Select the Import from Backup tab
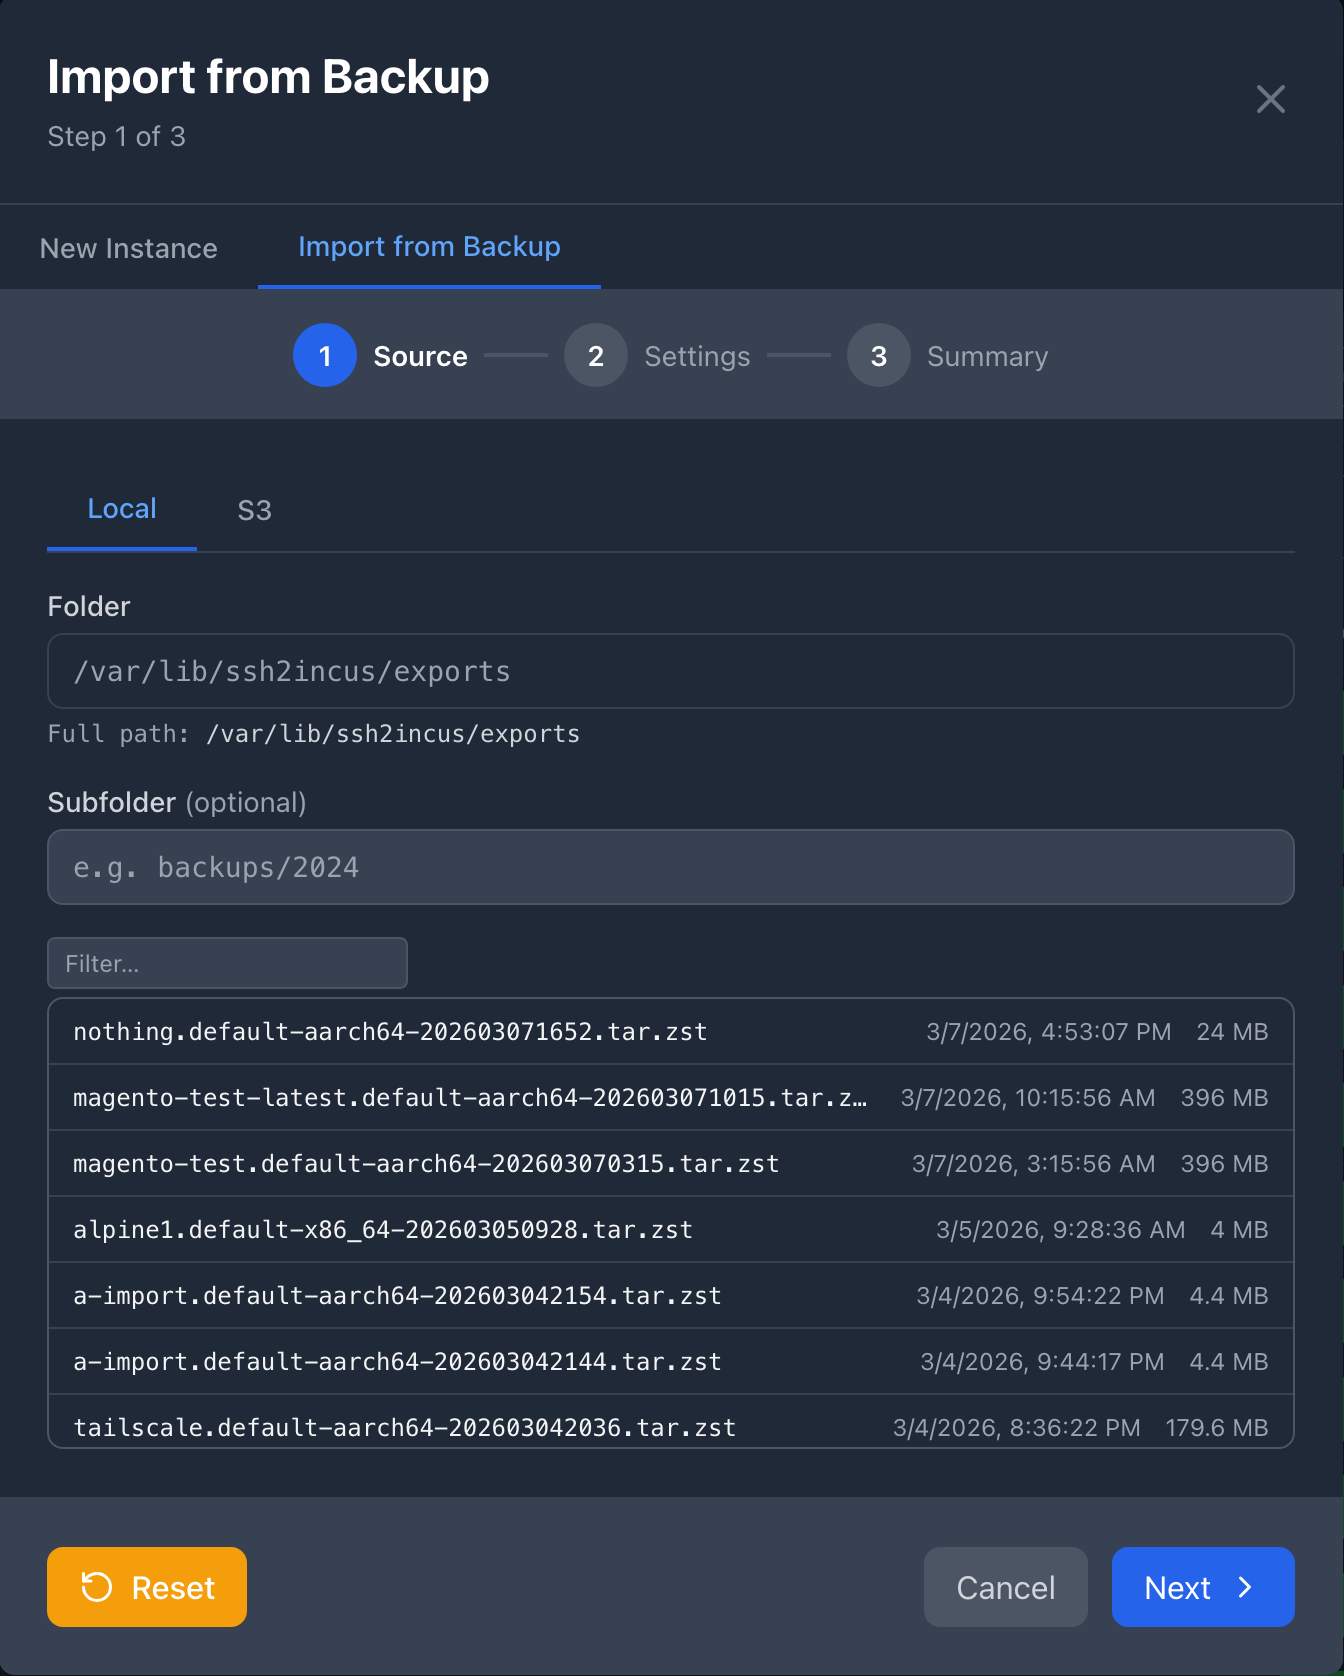This screenshot has height=1676, width=1344. point(429,247)
